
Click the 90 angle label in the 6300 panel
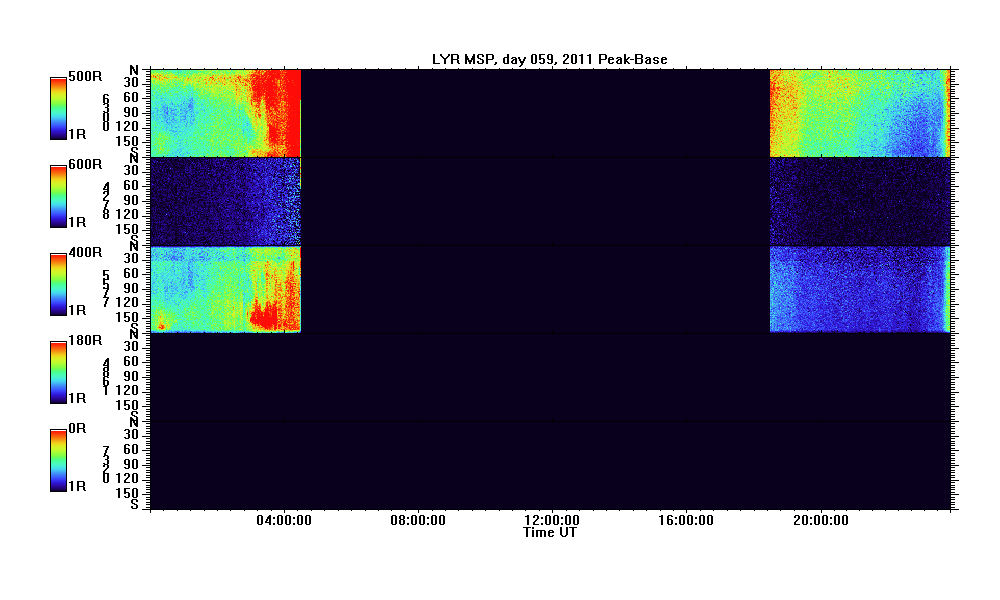click(x=131, y=112)
